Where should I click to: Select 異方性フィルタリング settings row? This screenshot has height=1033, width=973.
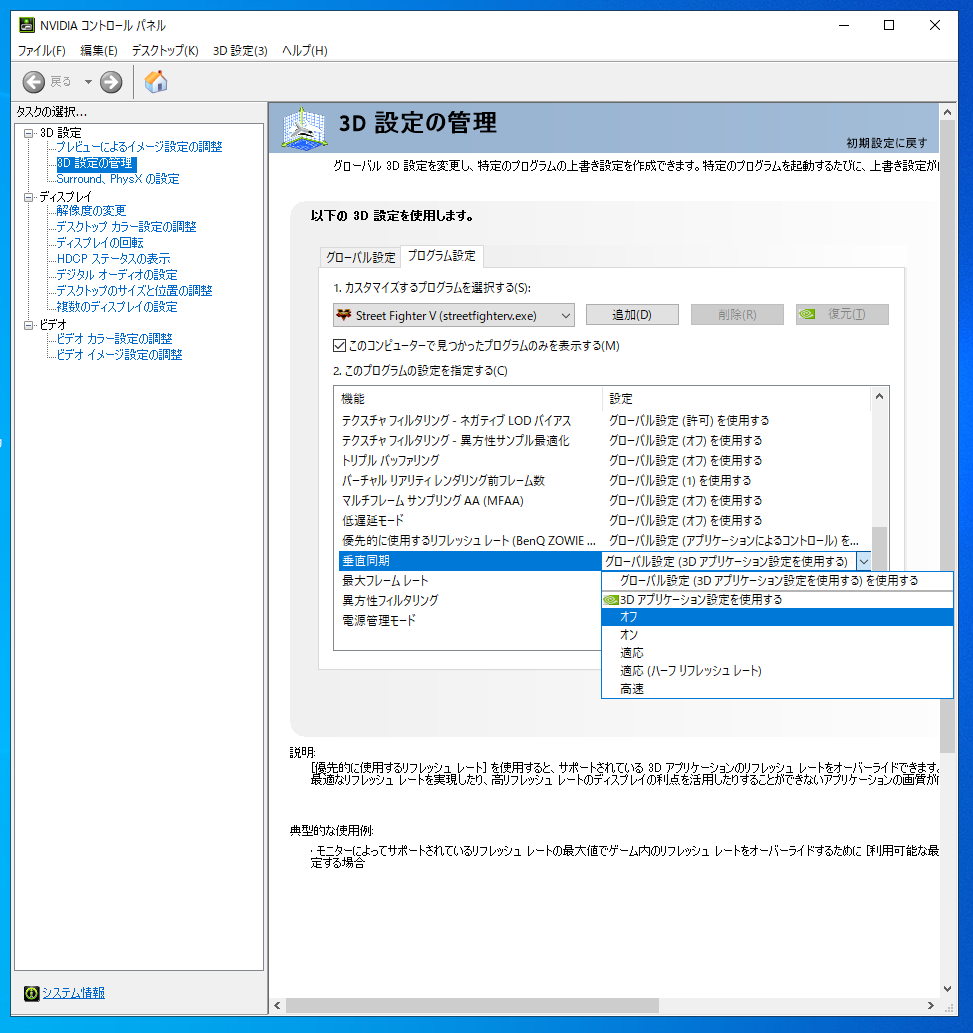(x=469, y=600)
